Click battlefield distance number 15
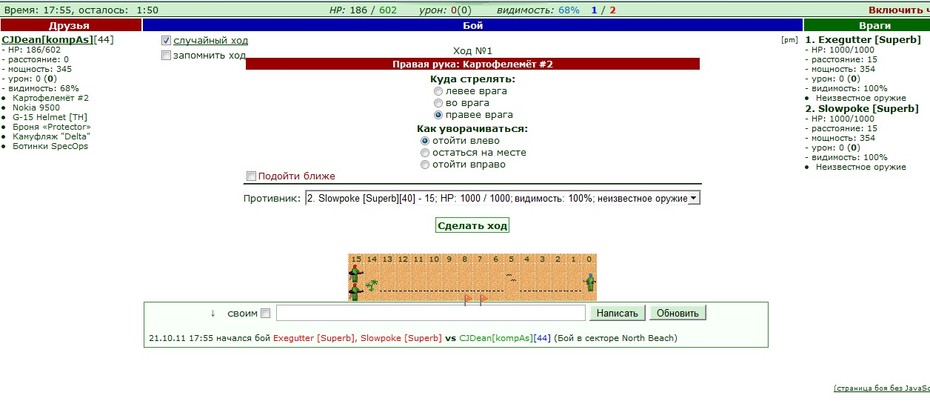This screenshot has height=407, width=930. pos(356,259)
